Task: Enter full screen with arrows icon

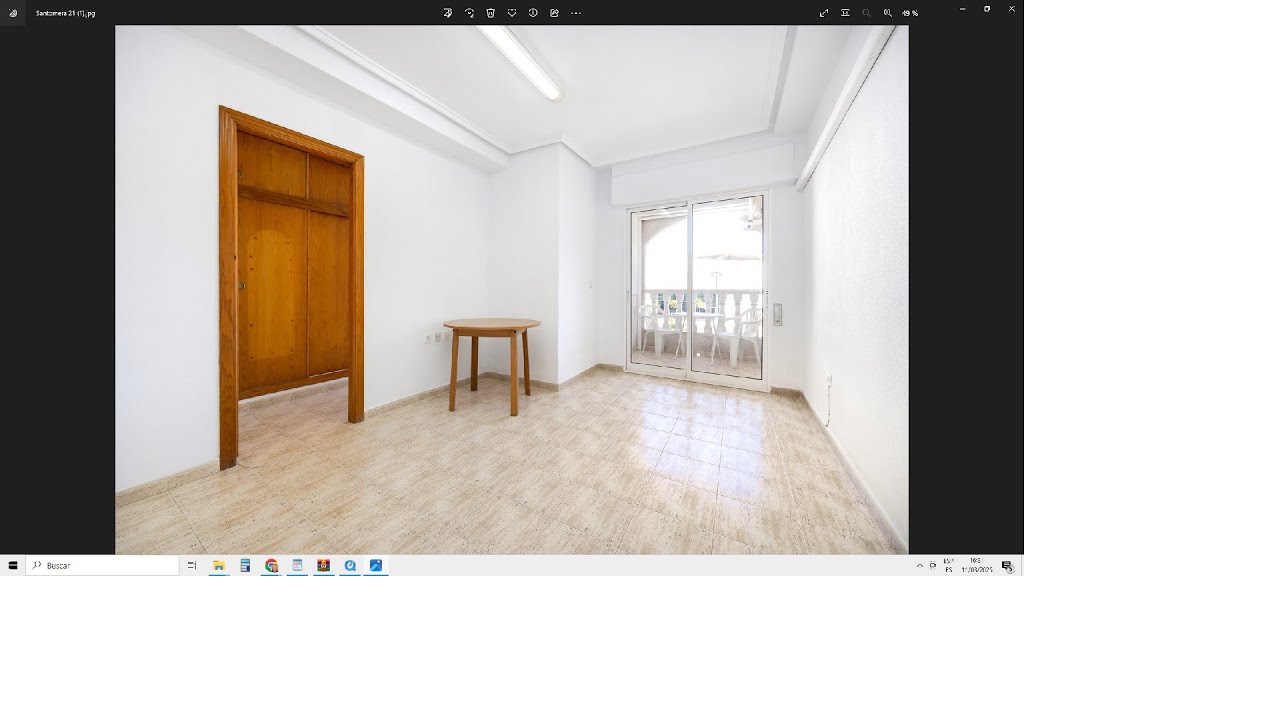Action: click(824, 13)
